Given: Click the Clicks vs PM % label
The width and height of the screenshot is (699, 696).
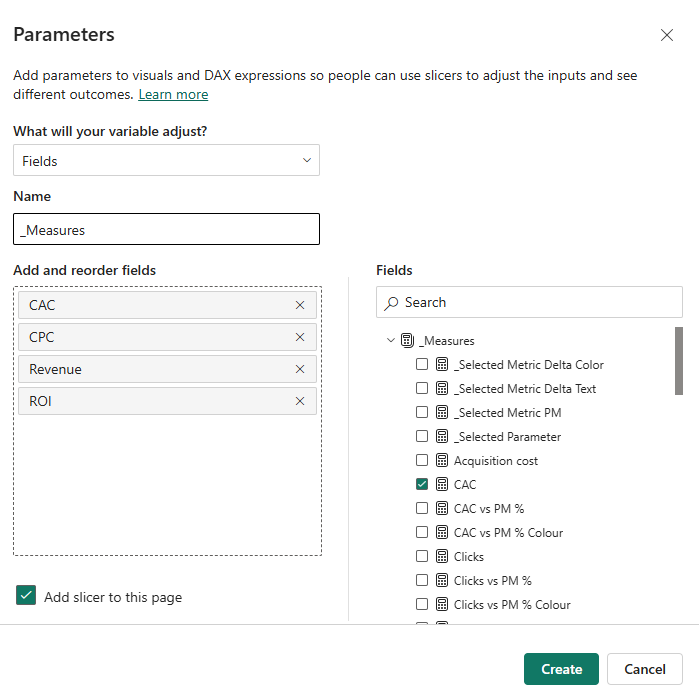Looking at the screenshot, I should click(x=493, y=581).
